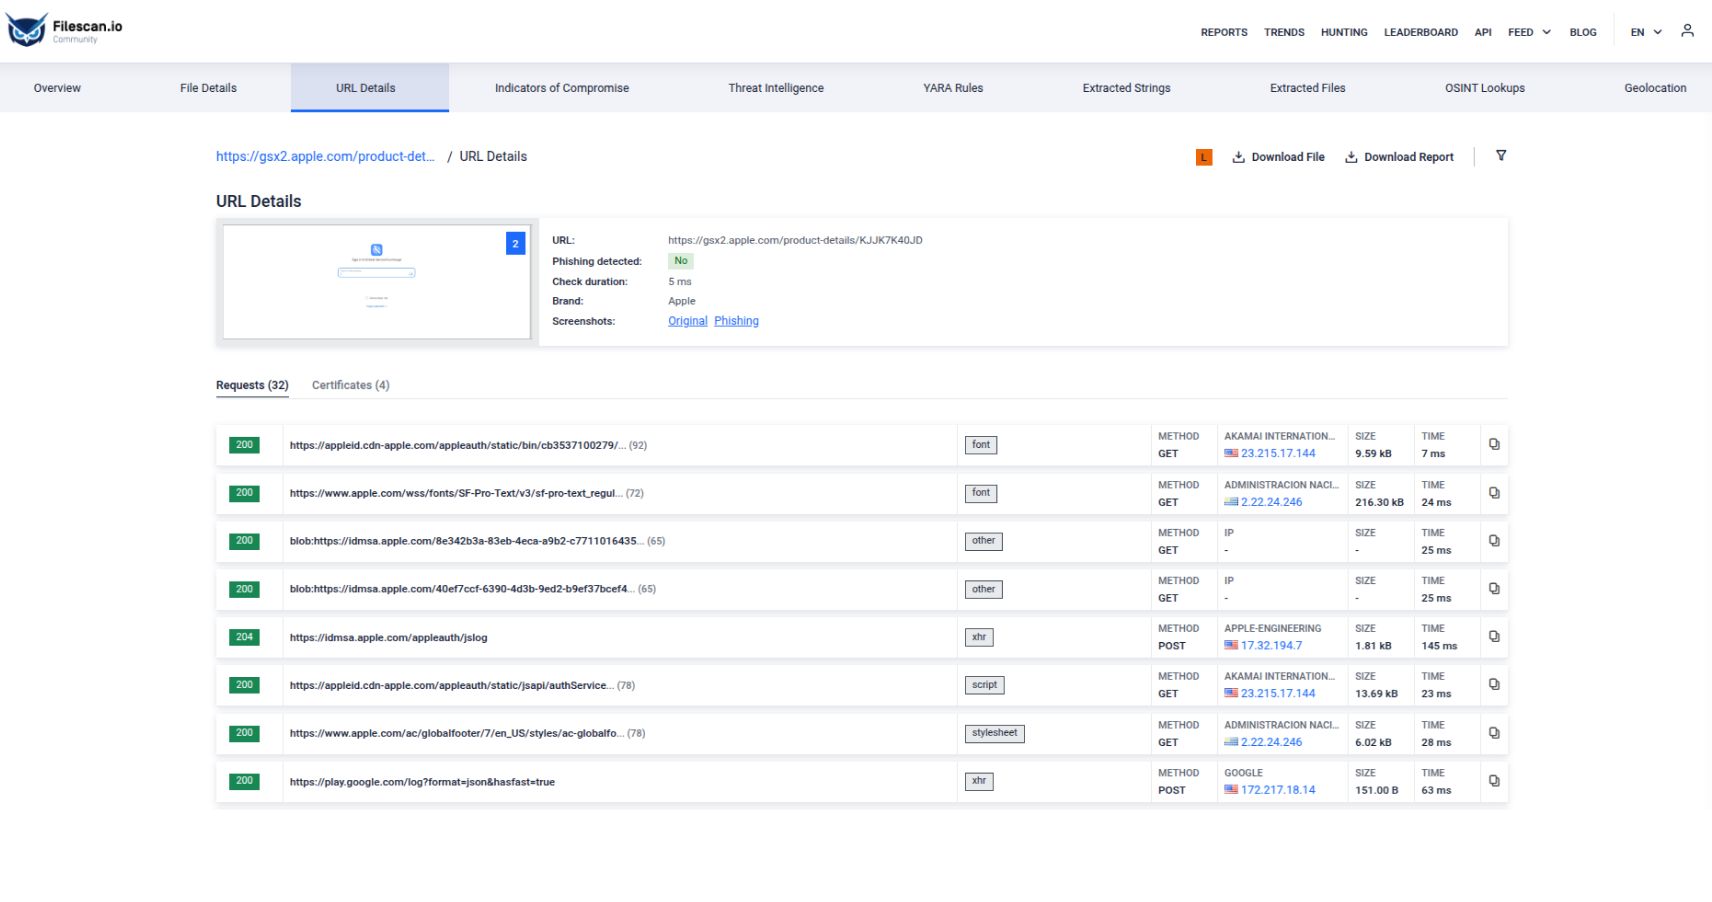Viewport: 1712px width, 902px height.
Task: Click the page screenshot thumbnail
Action: pyautogui.click(x=376, y=281)
